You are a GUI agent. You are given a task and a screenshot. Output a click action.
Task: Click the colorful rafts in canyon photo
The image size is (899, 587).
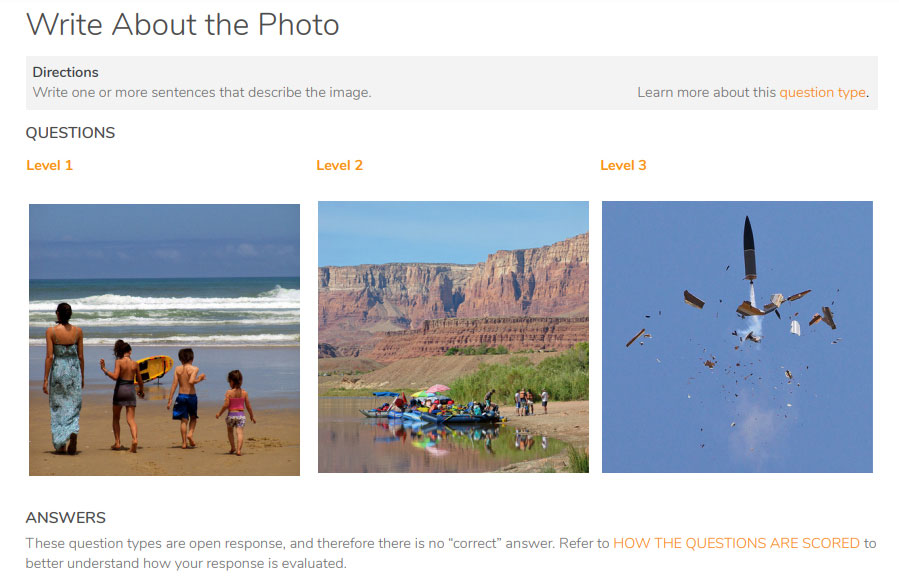pos(431,408)
